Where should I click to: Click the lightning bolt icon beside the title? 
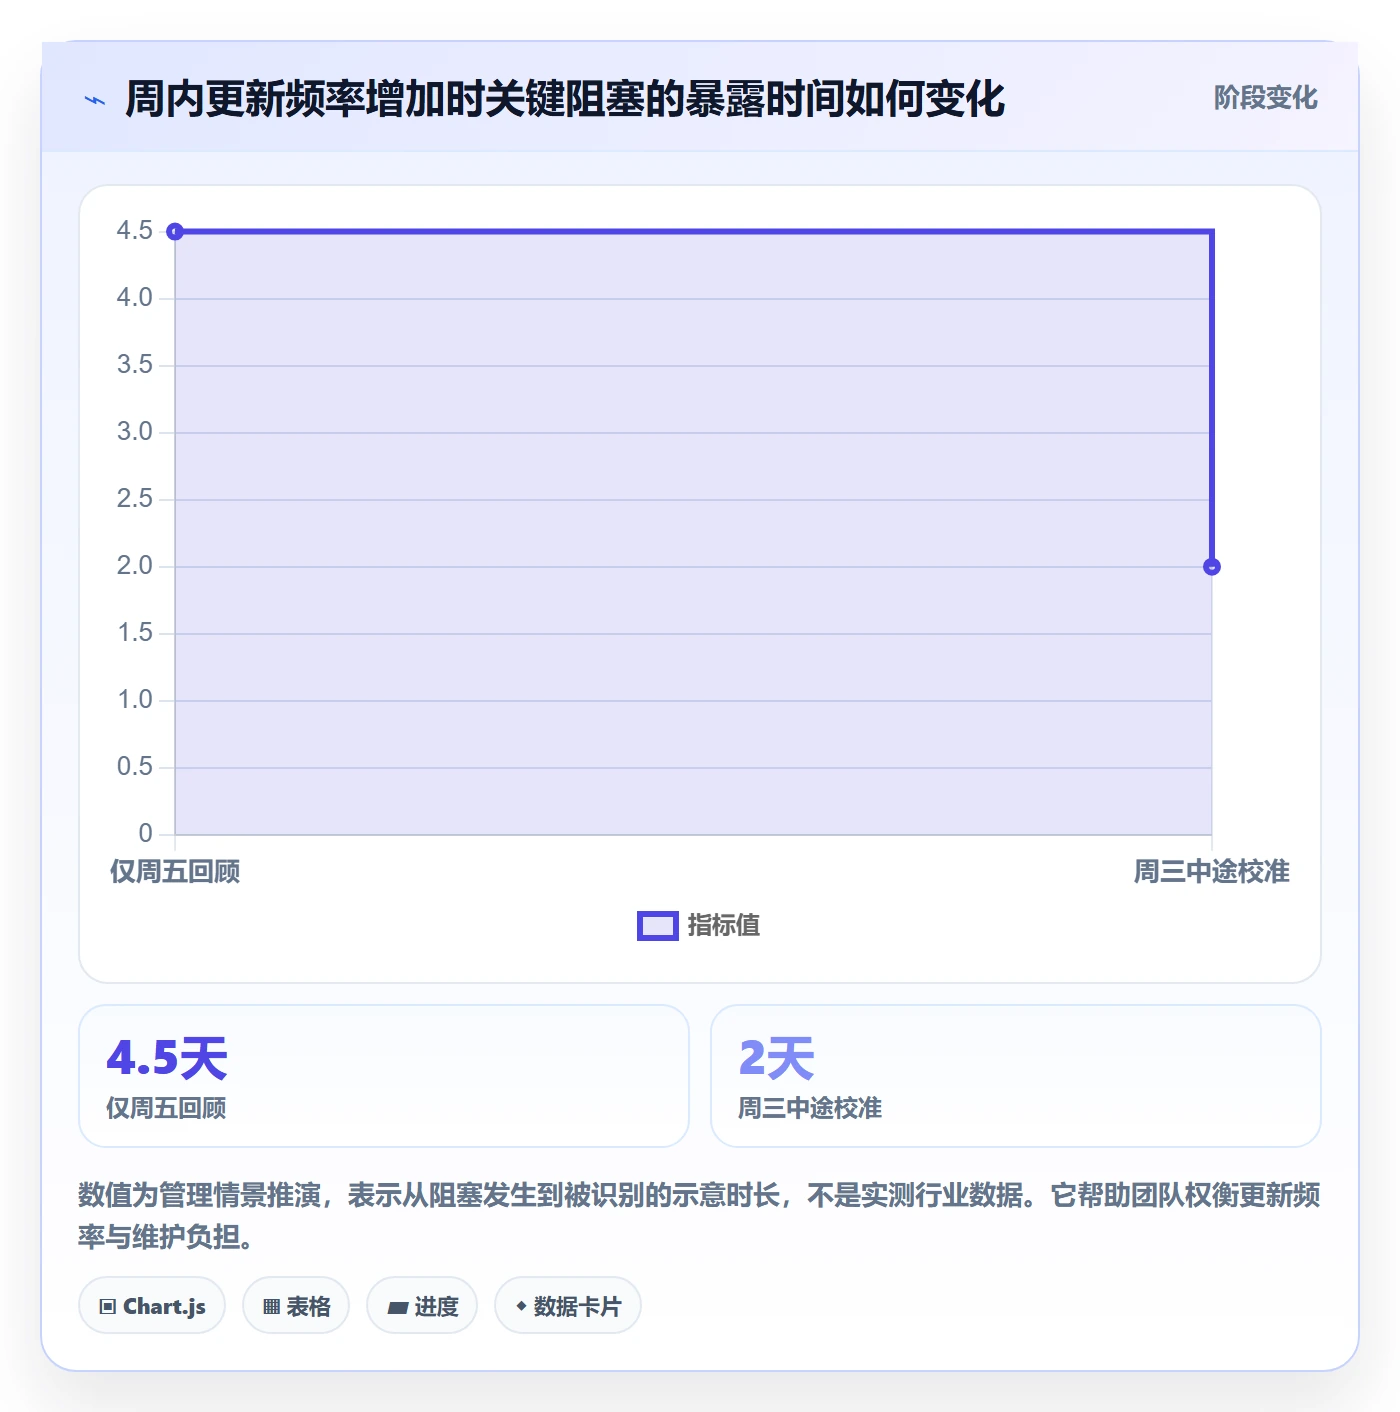point(95,100)
